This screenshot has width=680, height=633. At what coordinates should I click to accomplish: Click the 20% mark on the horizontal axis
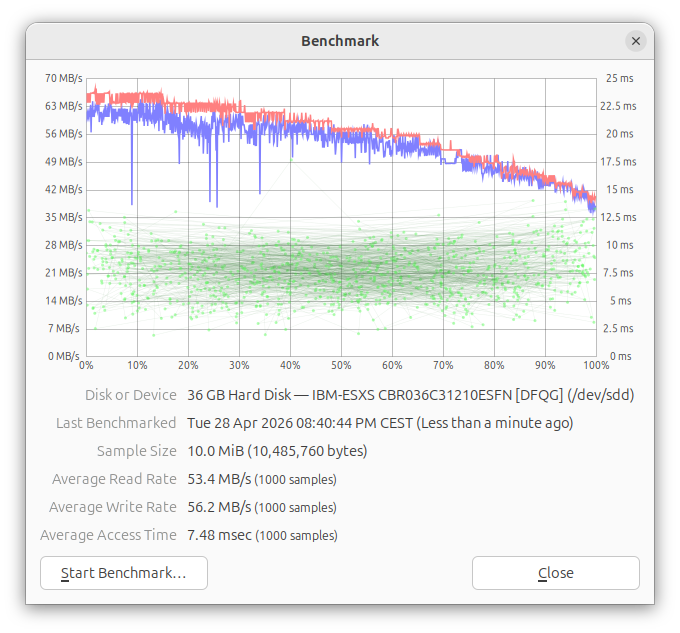[x=188, y=366]
